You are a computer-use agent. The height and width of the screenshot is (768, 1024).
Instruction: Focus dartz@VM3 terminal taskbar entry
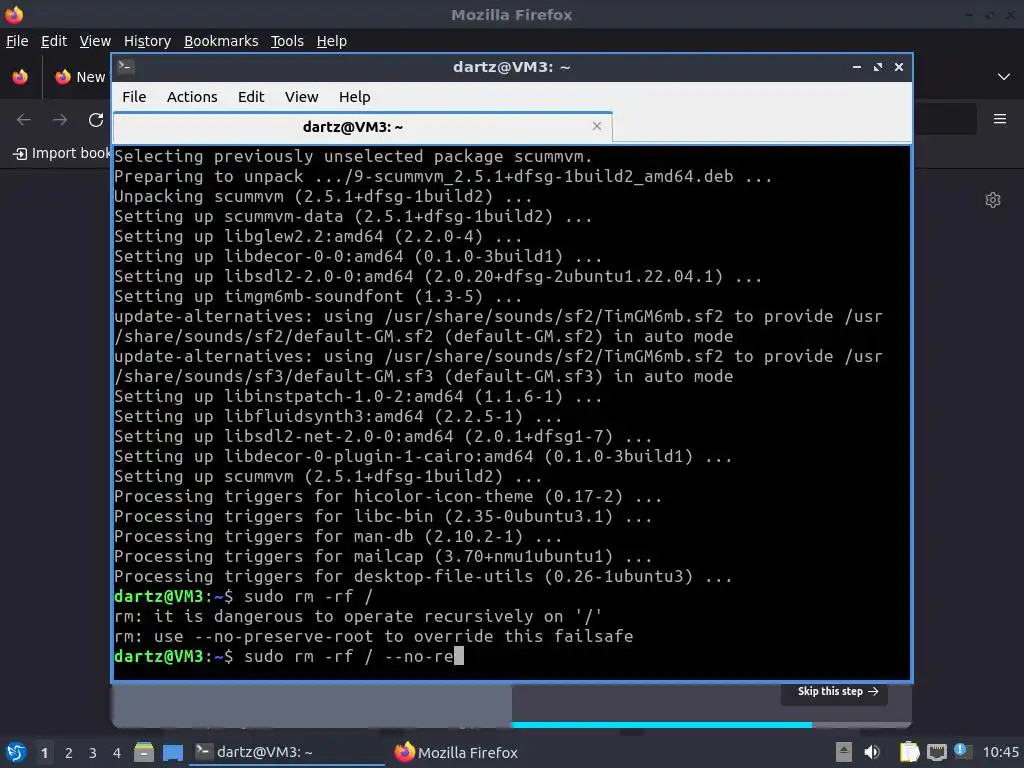pos(287,752)
